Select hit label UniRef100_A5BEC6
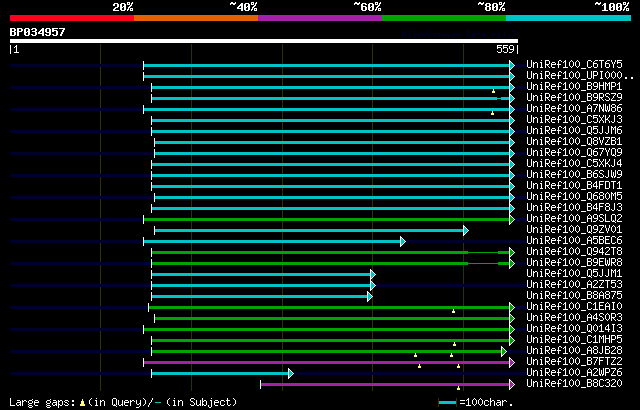The image size is (640, 410). click(x=574, y=241)
